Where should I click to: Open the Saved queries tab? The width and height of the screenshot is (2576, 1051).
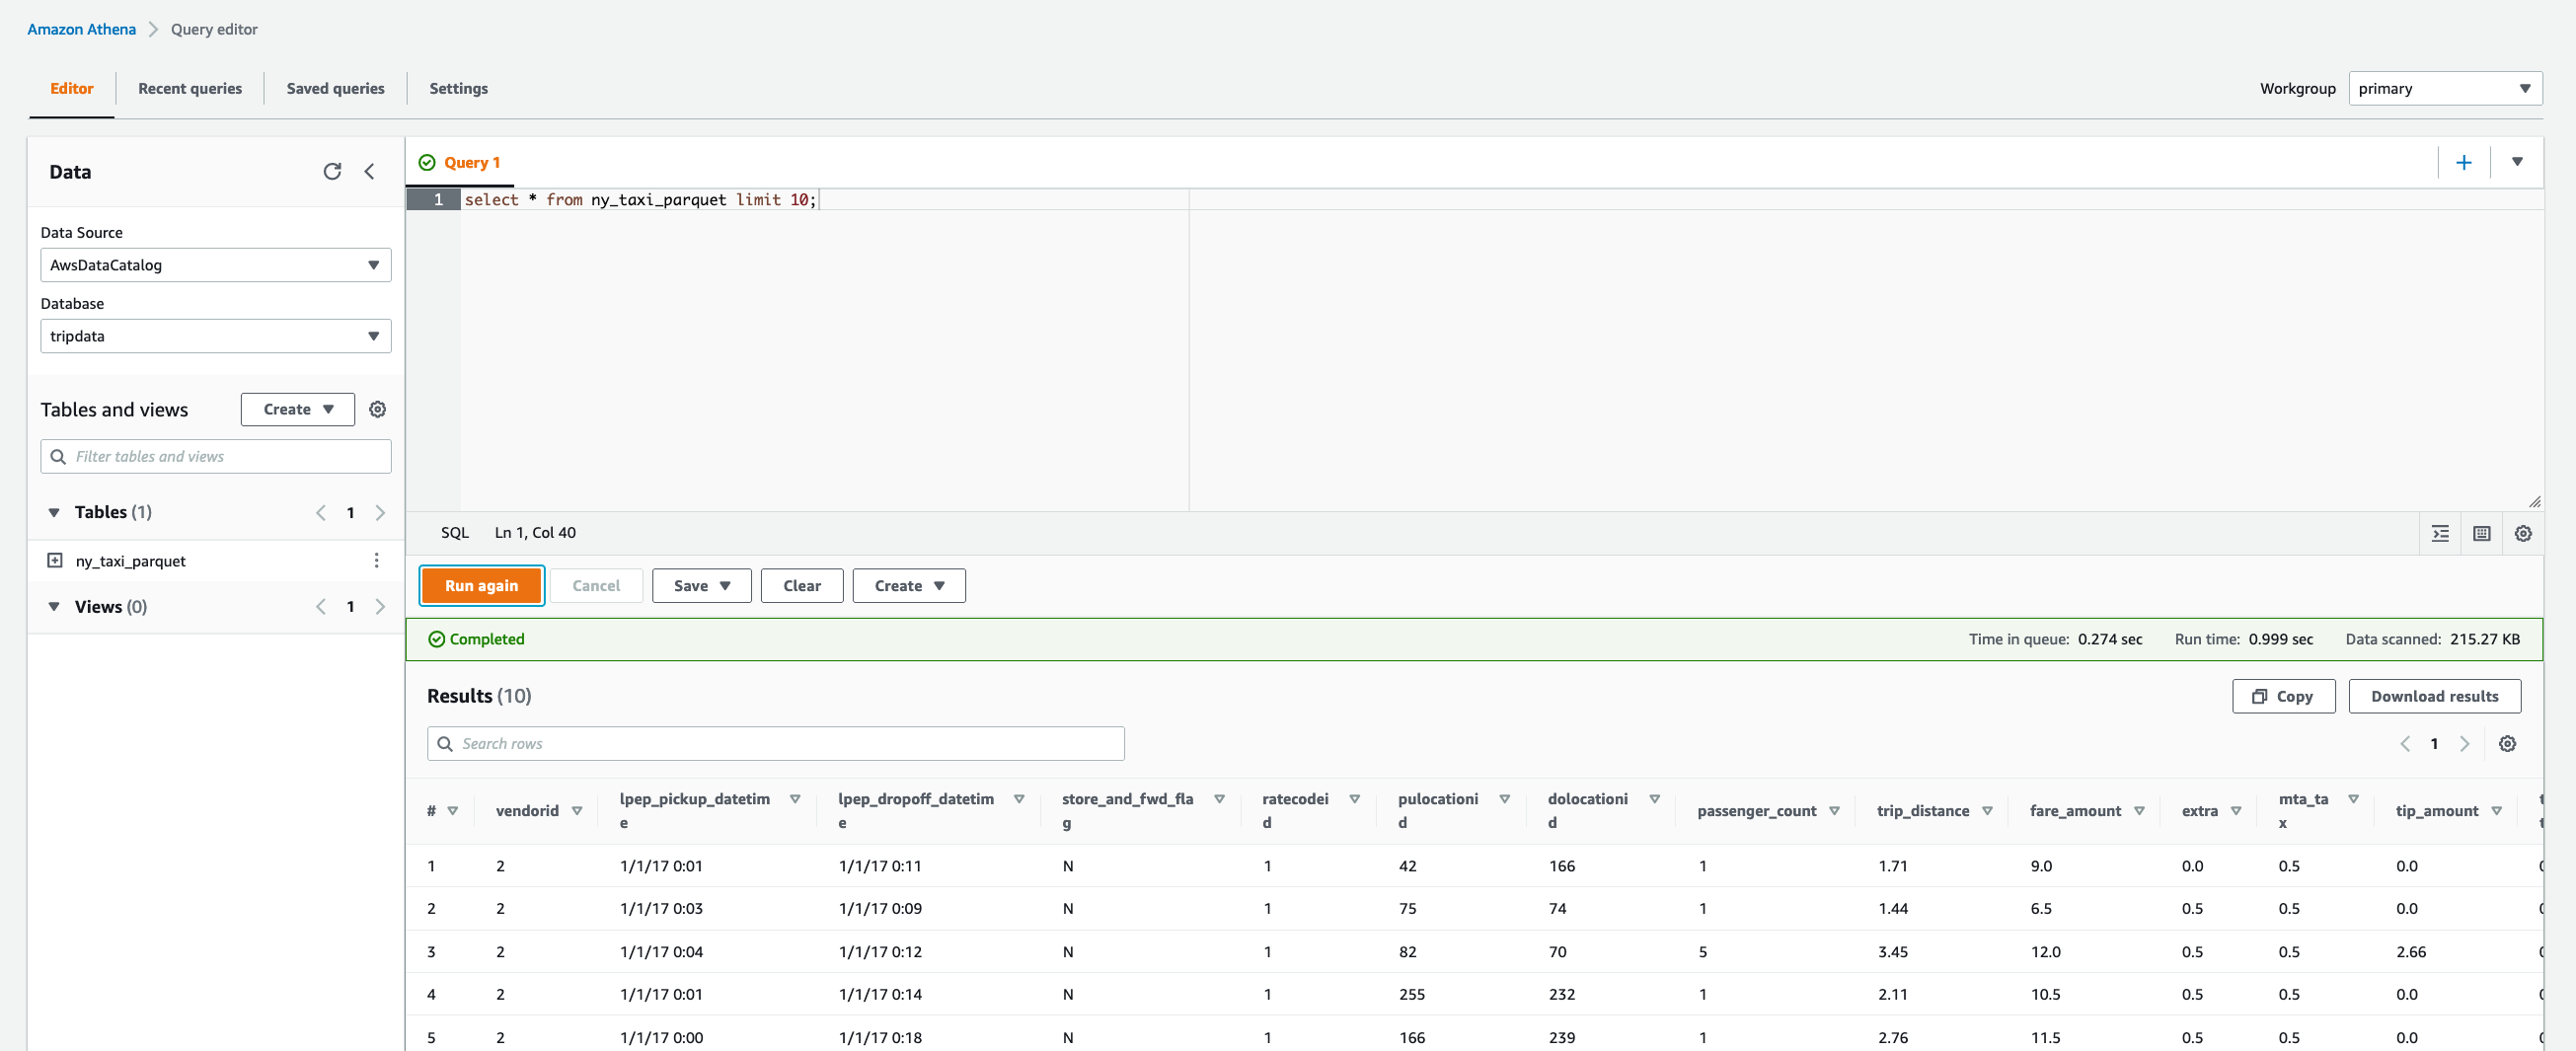[335, 88]
